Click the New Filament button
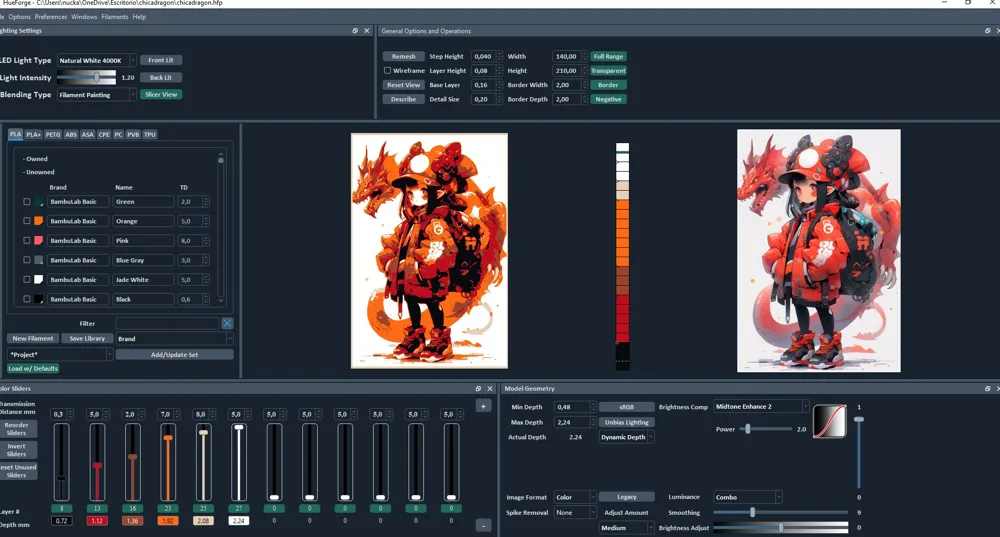The width and height of the screenshot is (1000, 537). [33, 339]
